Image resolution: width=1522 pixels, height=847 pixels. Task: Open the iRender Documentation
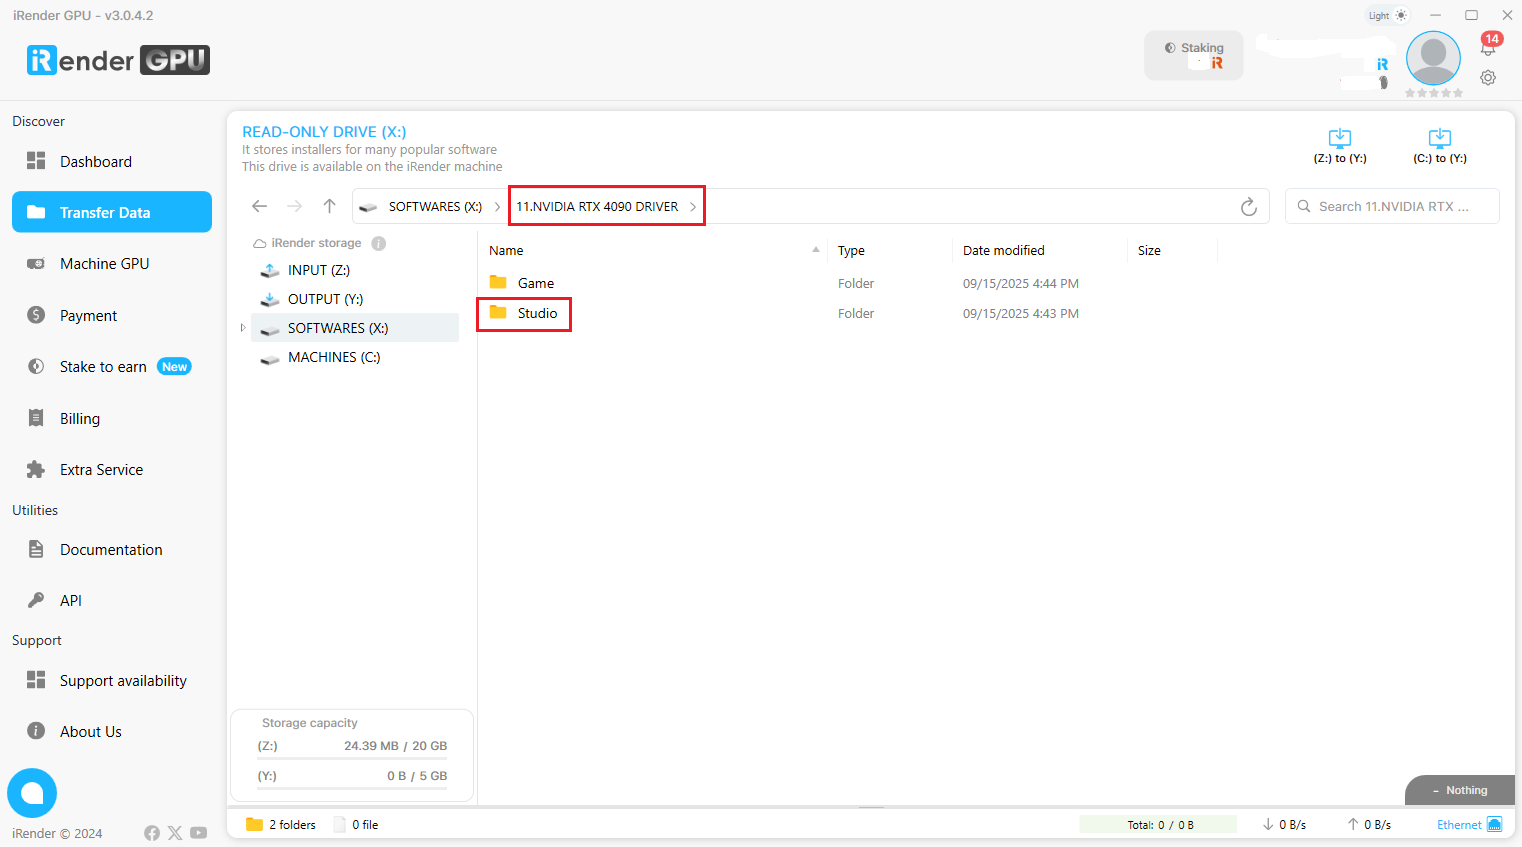(111, 549)
